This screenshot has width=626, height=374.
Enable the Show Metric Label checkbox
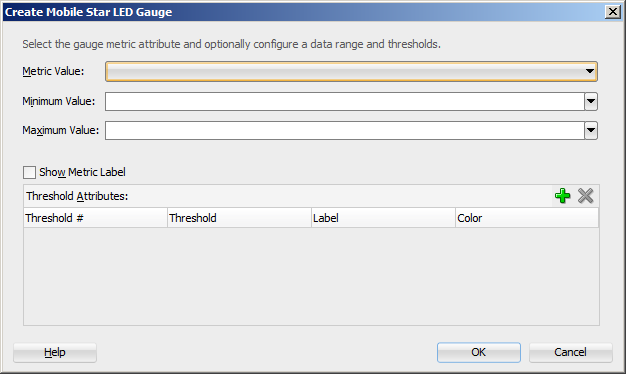point(29,172)
